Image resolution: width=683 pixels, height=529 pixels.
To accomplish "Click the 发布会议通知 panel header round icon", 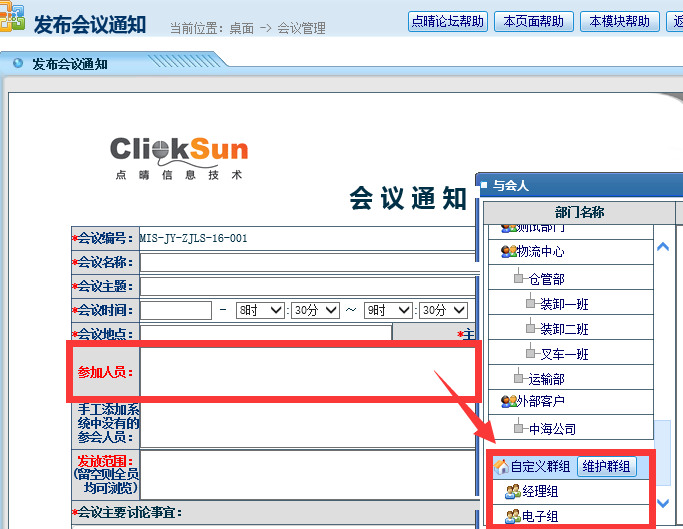I will click(x=17, y=63).
